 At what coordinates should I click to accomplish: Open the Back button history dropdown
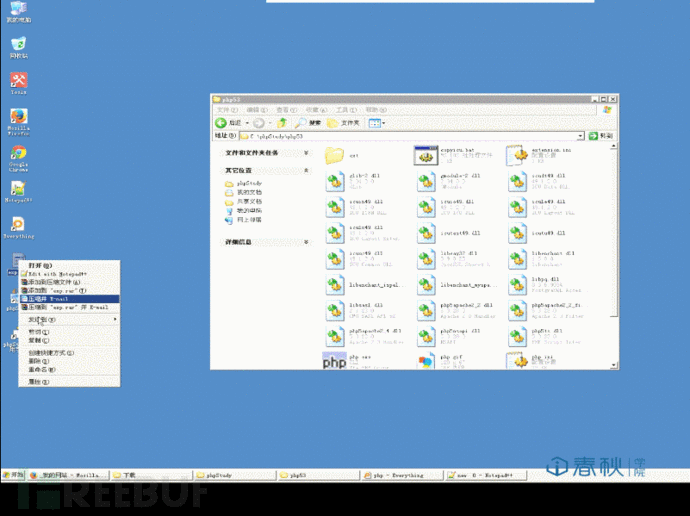tap(247, 123)
